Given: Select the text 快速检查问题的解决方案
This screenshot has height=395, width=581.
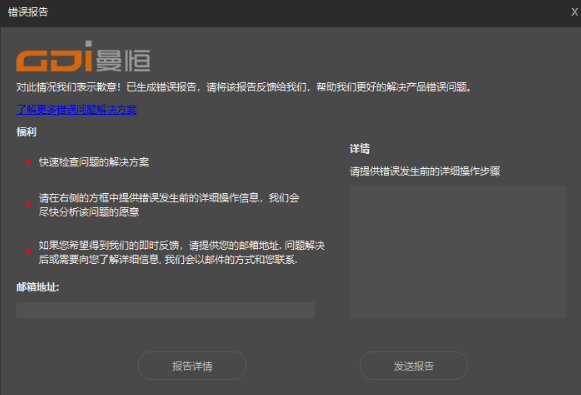Looking at the screenshot, I should coord(94,162).
